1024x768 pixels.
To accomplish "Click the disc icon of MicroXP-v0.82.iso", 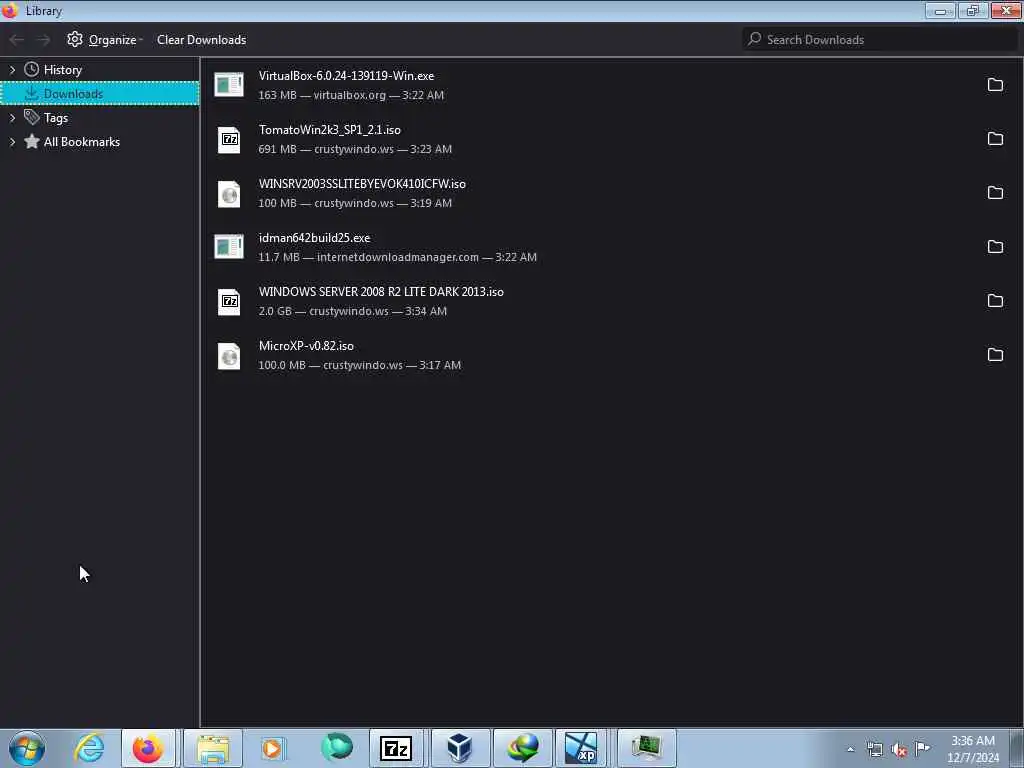I will click(x=229, y=356).
